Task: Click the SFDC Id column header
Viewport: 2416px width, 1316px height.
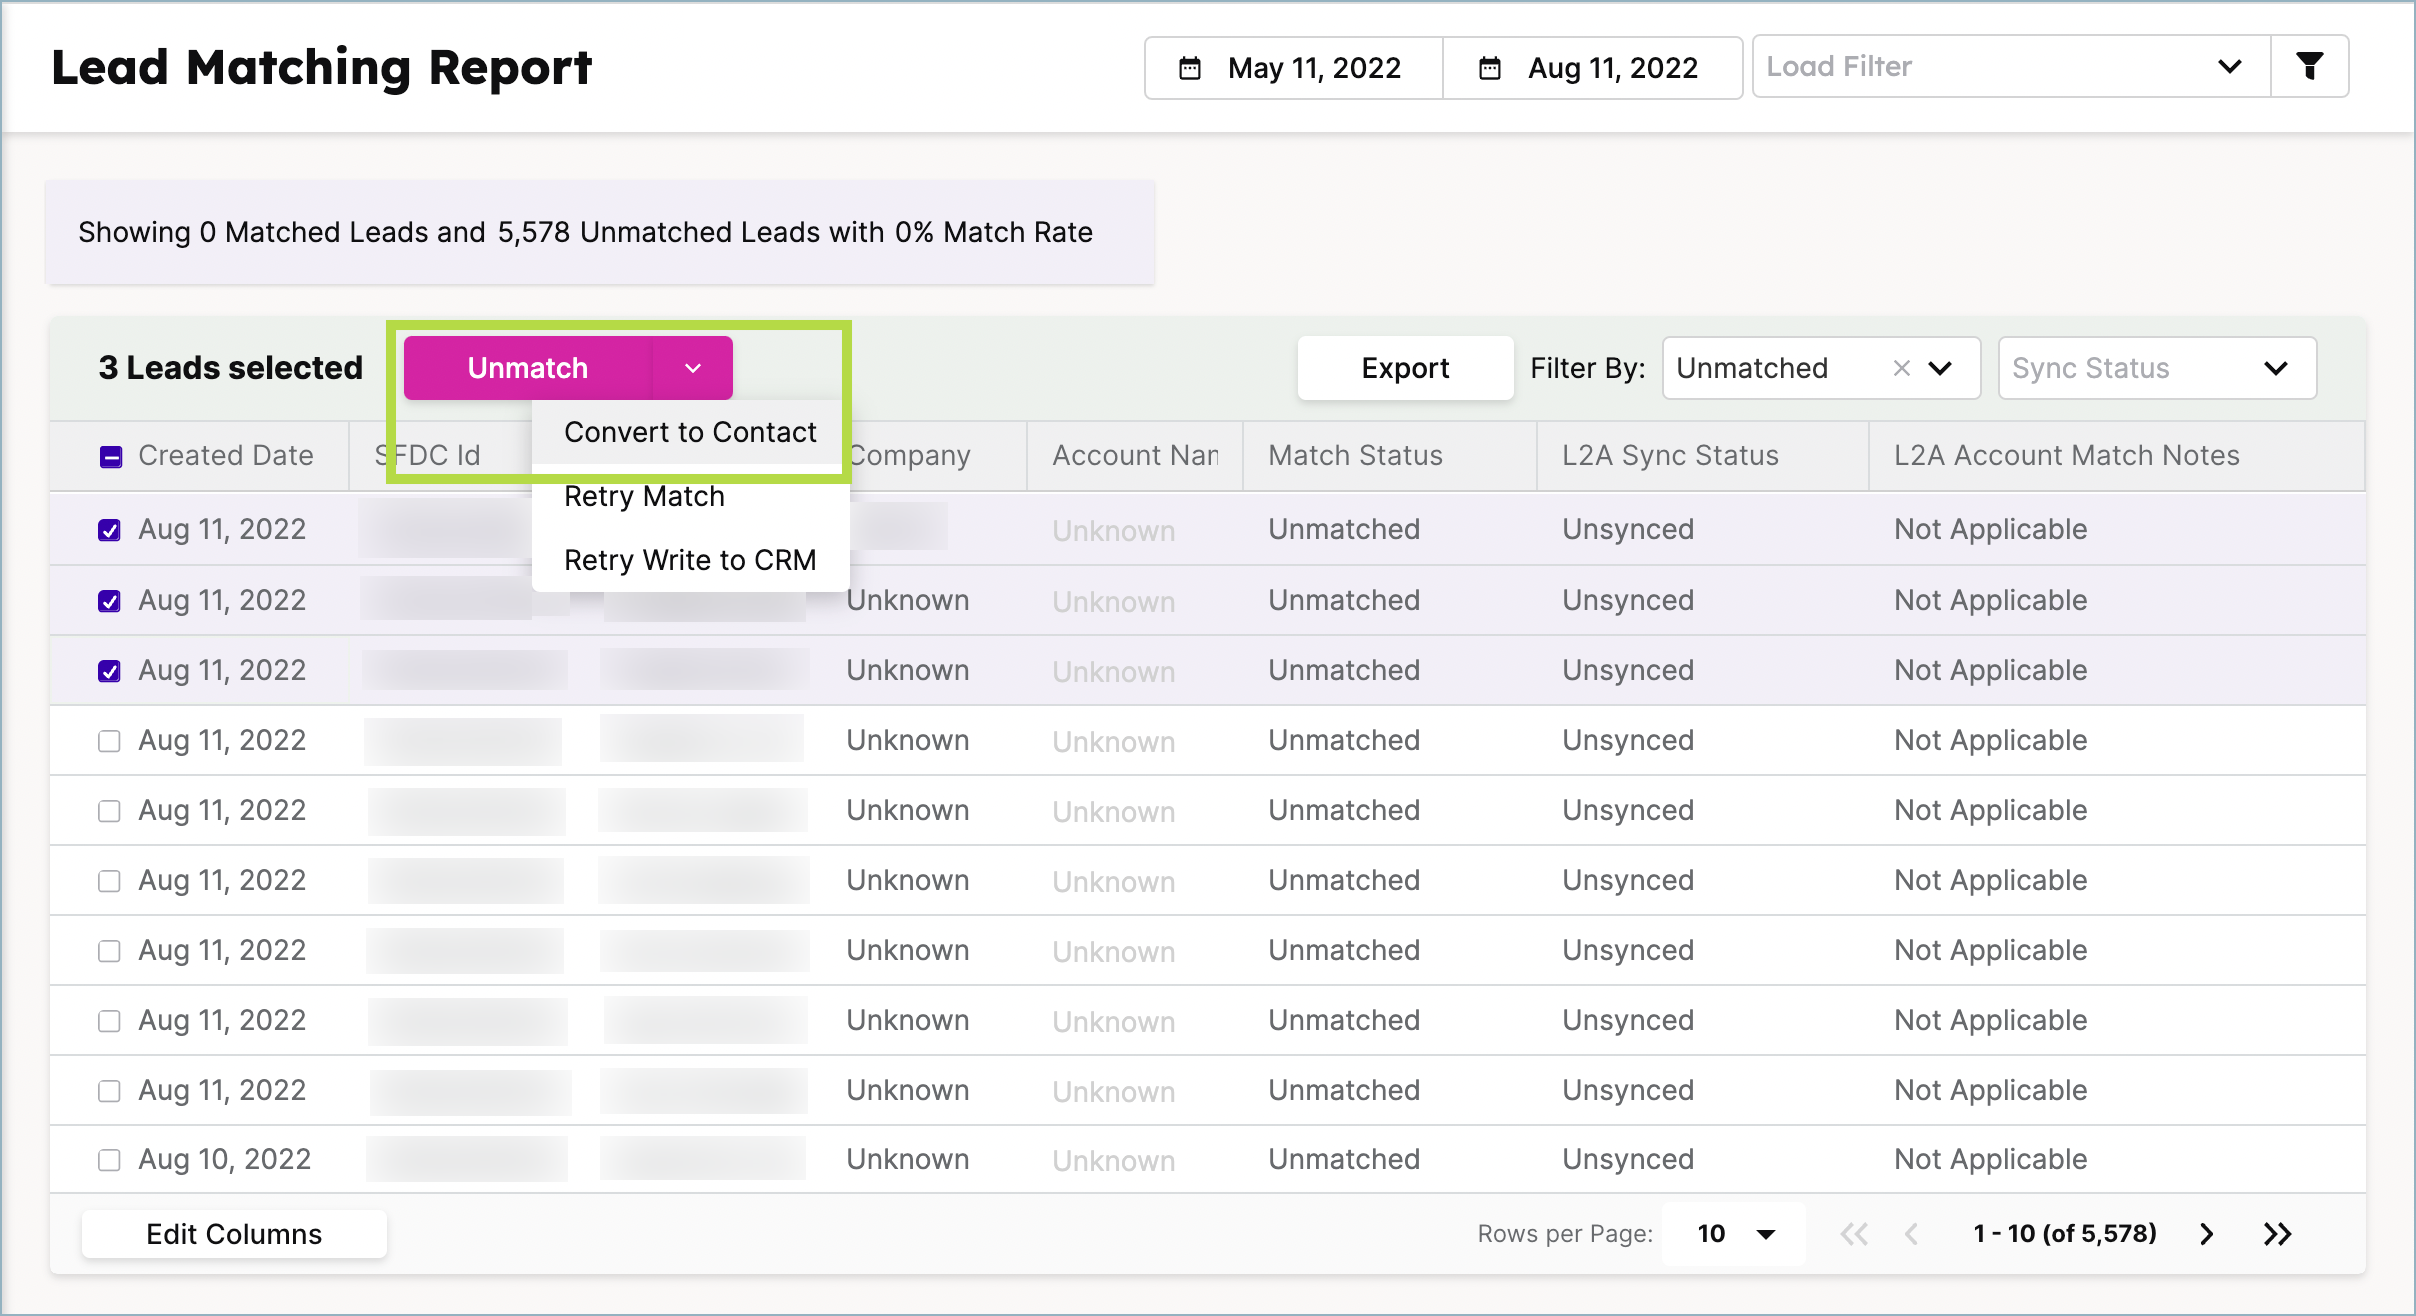Action: tap(428, 456)
